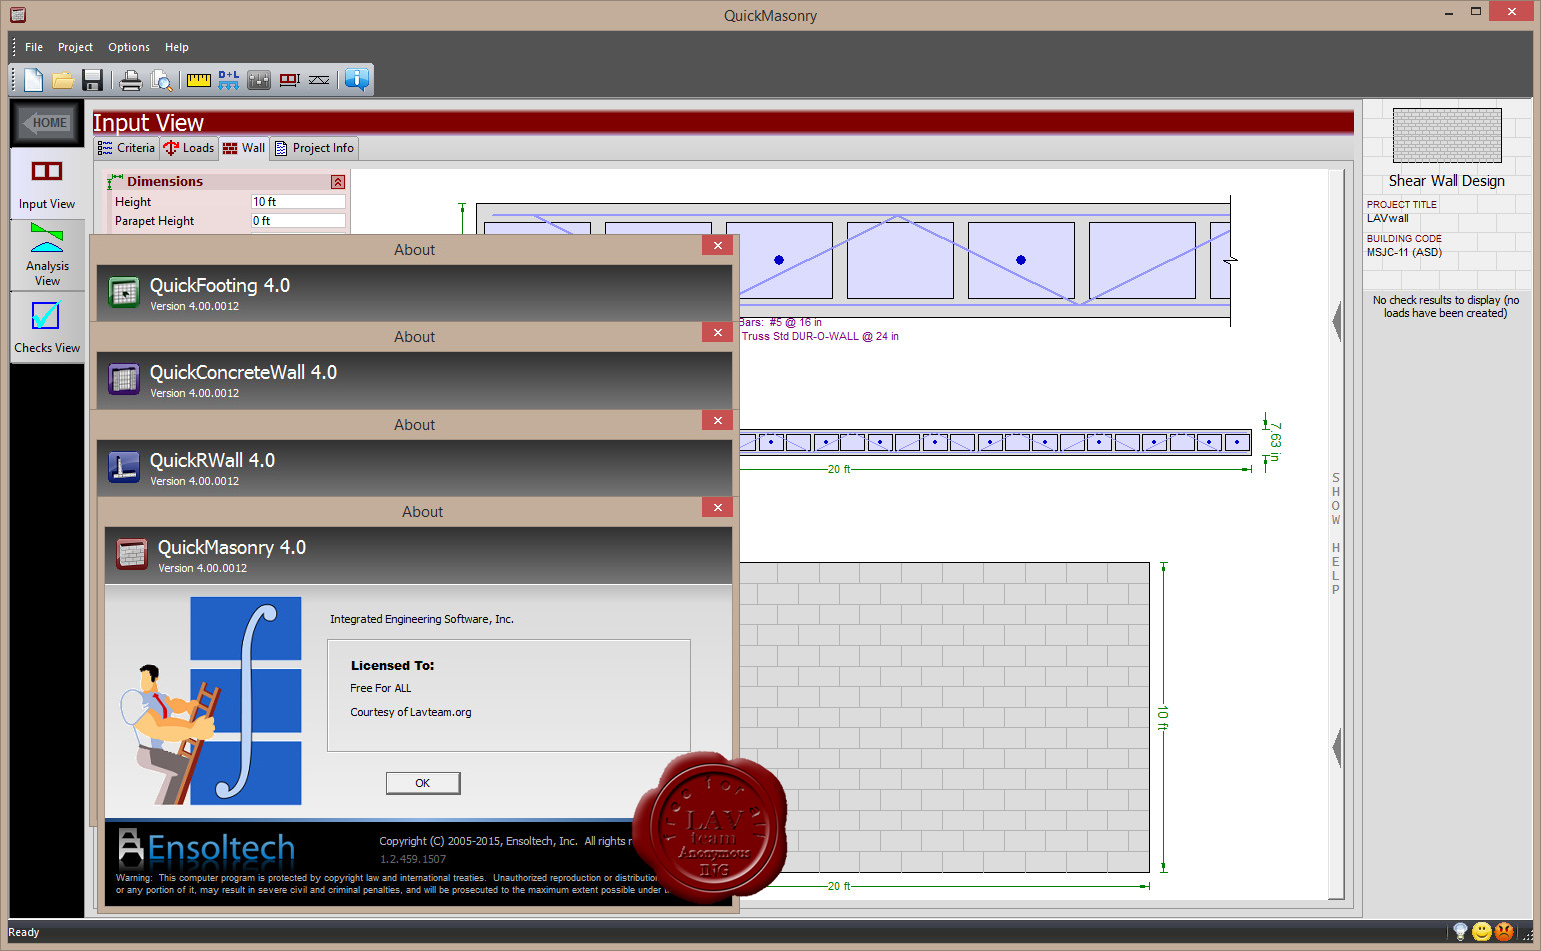Screen dimensions: 1541x951
Task: Click the LAVwall project title text
Action: click(x=1388, y=218)
